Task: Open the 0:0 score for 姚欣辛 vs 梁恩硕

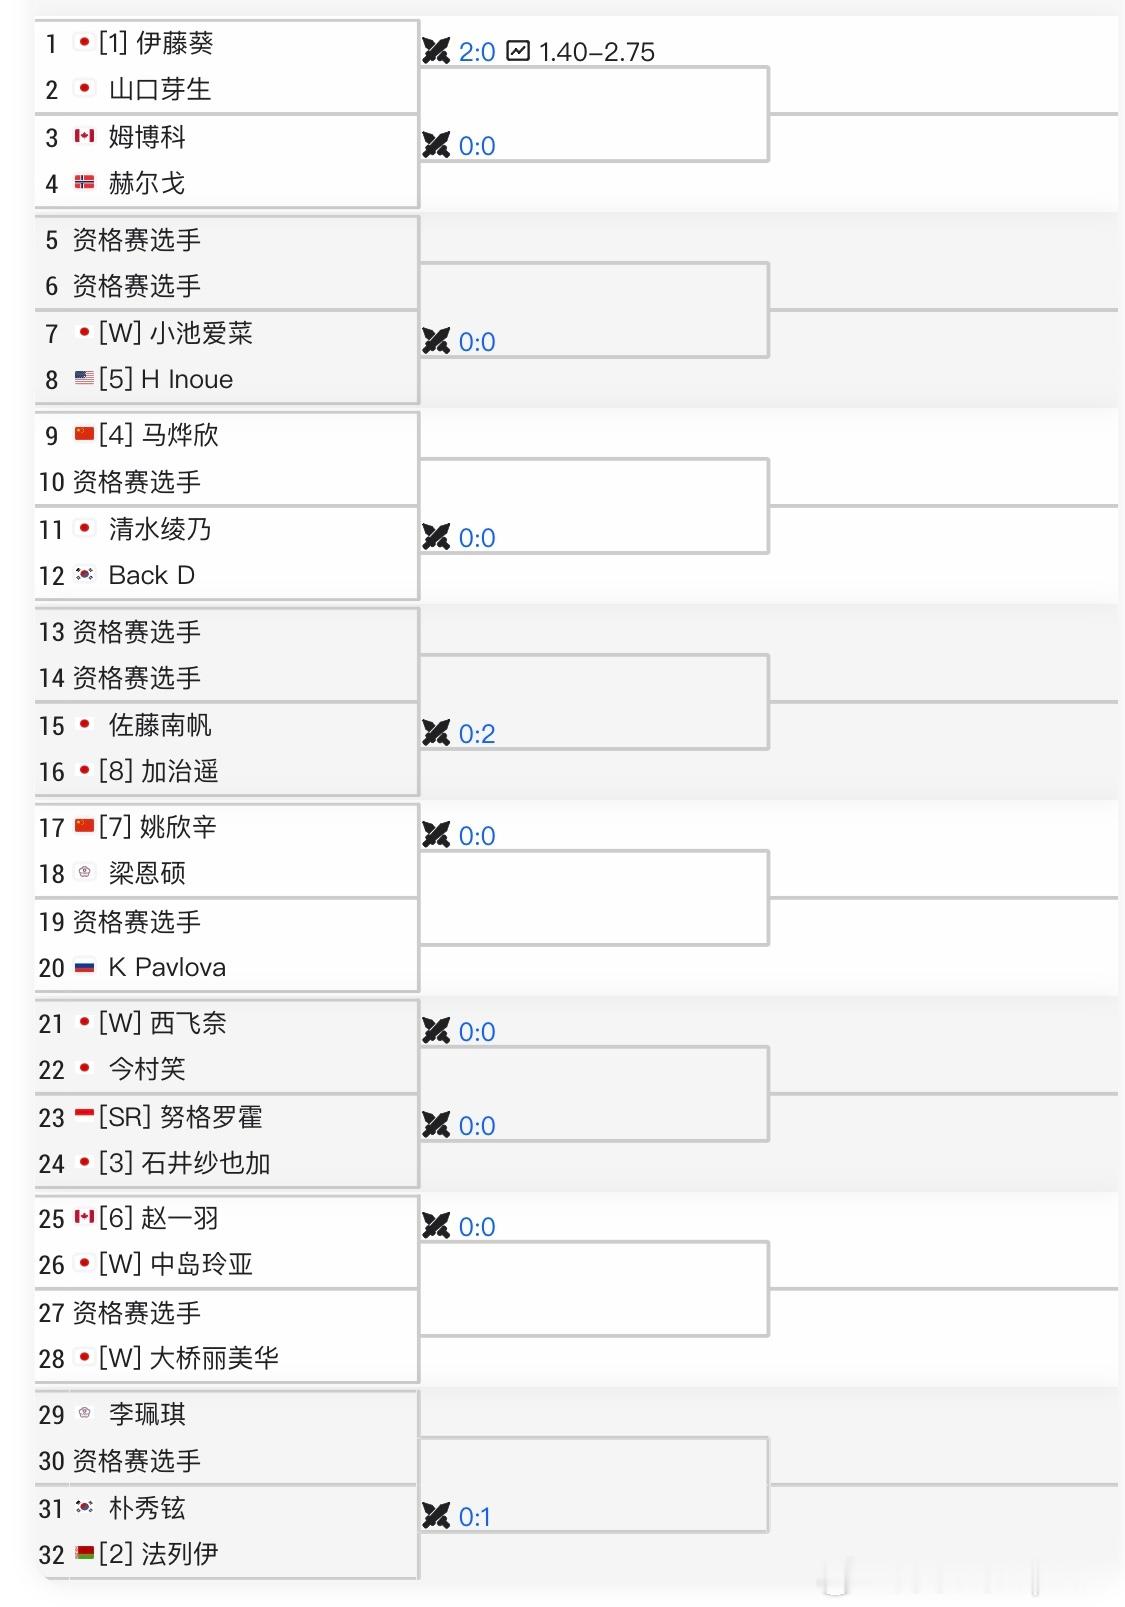Action: (x=477, y=835)
